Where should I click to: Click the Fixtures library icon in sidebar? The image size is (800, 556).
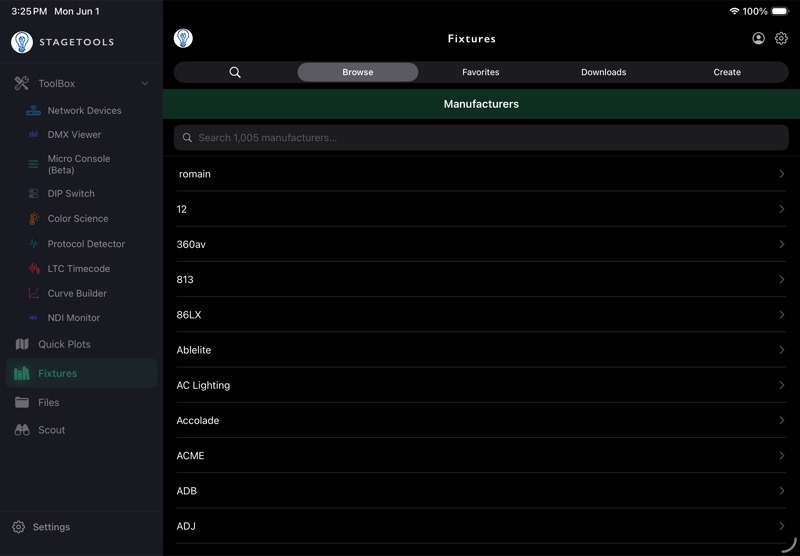tap(21, 373)
